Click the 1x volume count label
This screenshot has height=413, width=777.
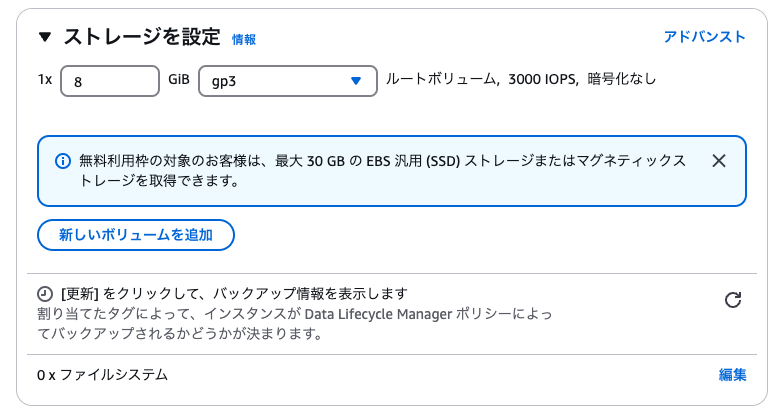(44, 80)
